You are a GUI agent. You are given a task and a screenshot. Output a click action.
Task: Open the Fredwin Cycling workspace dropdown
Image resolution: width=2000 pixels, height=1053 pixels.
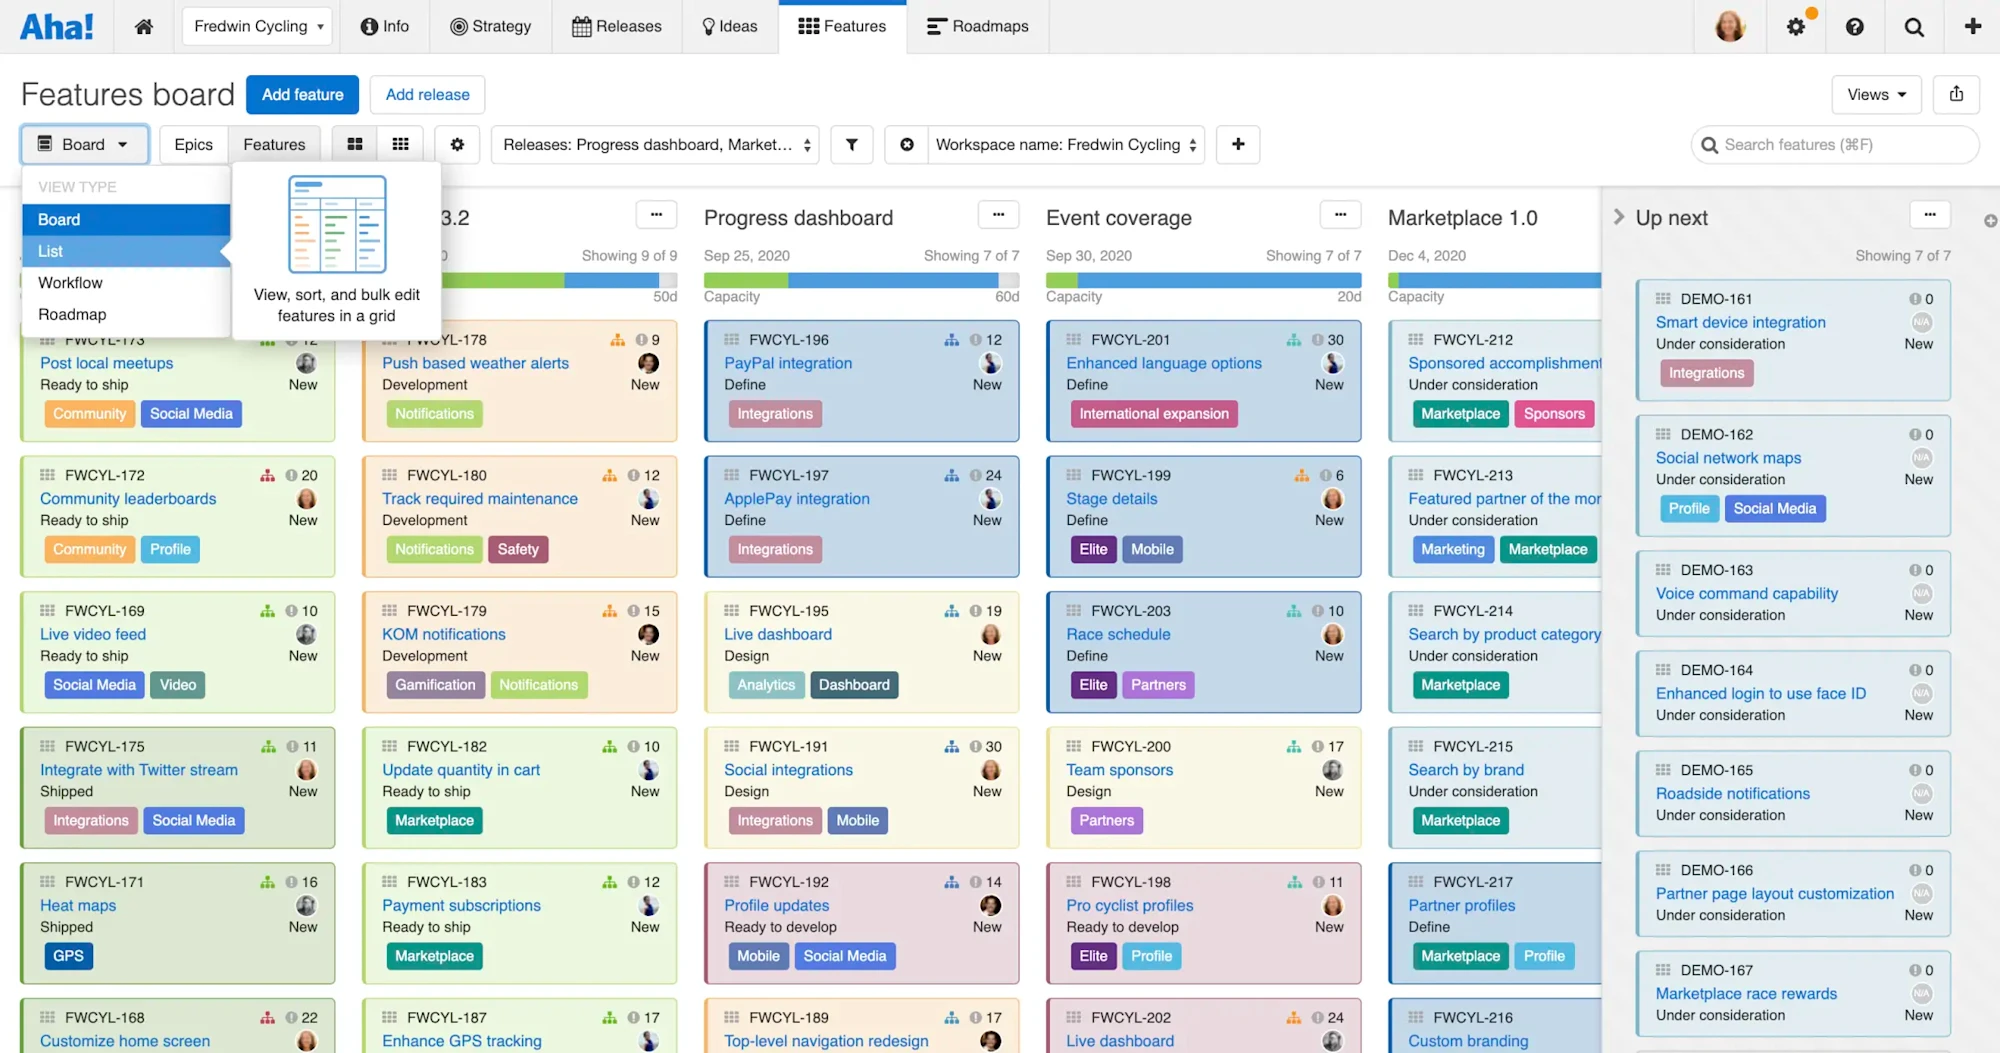pos(259,26)
